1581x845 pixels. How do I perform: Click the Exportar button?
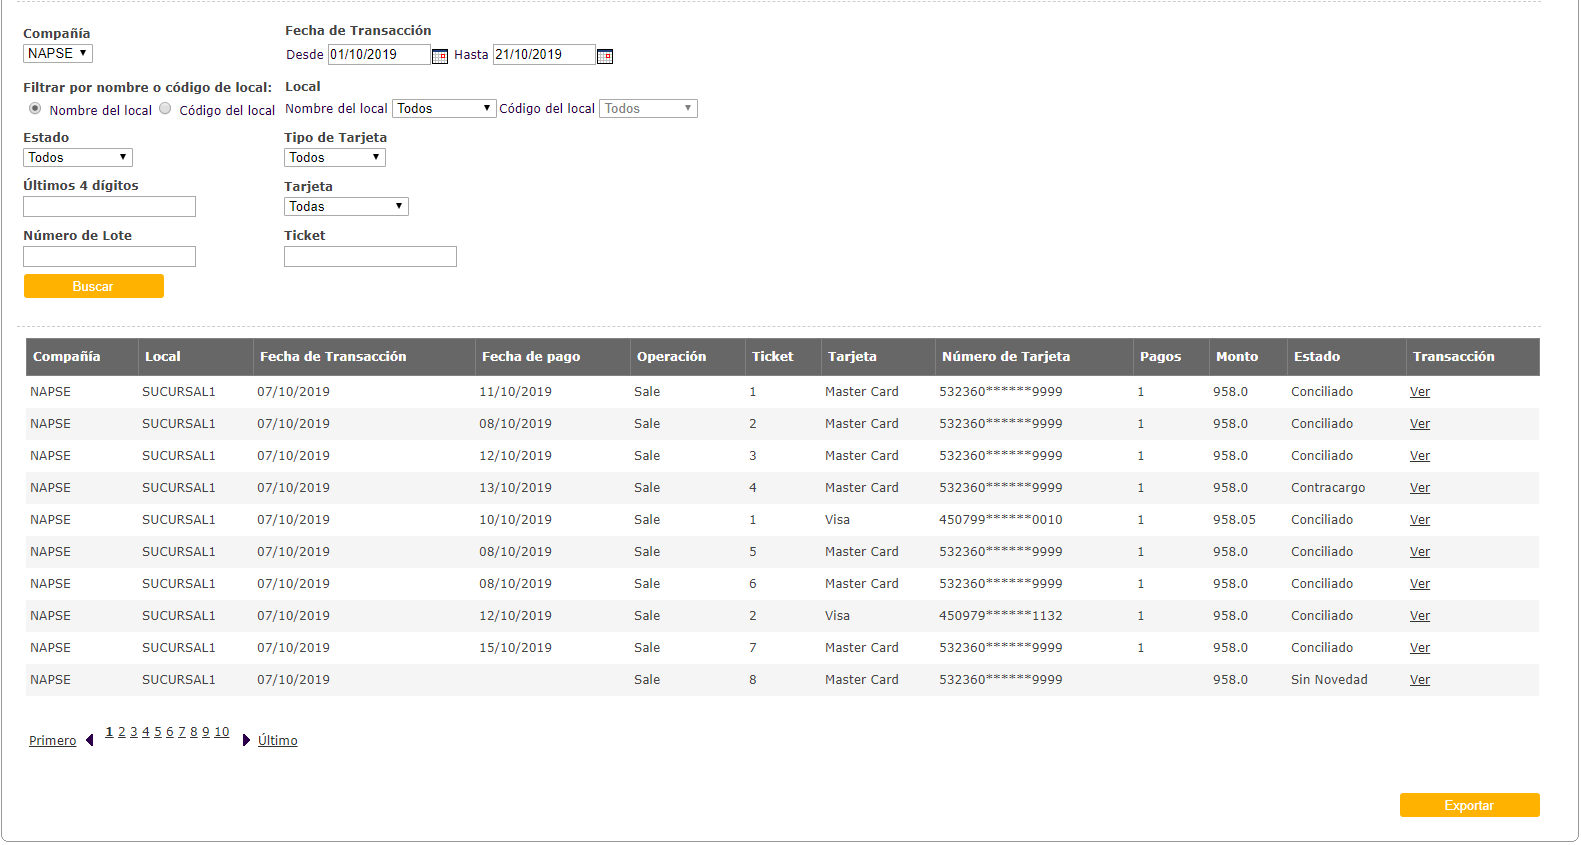[x=1469, y=806]
